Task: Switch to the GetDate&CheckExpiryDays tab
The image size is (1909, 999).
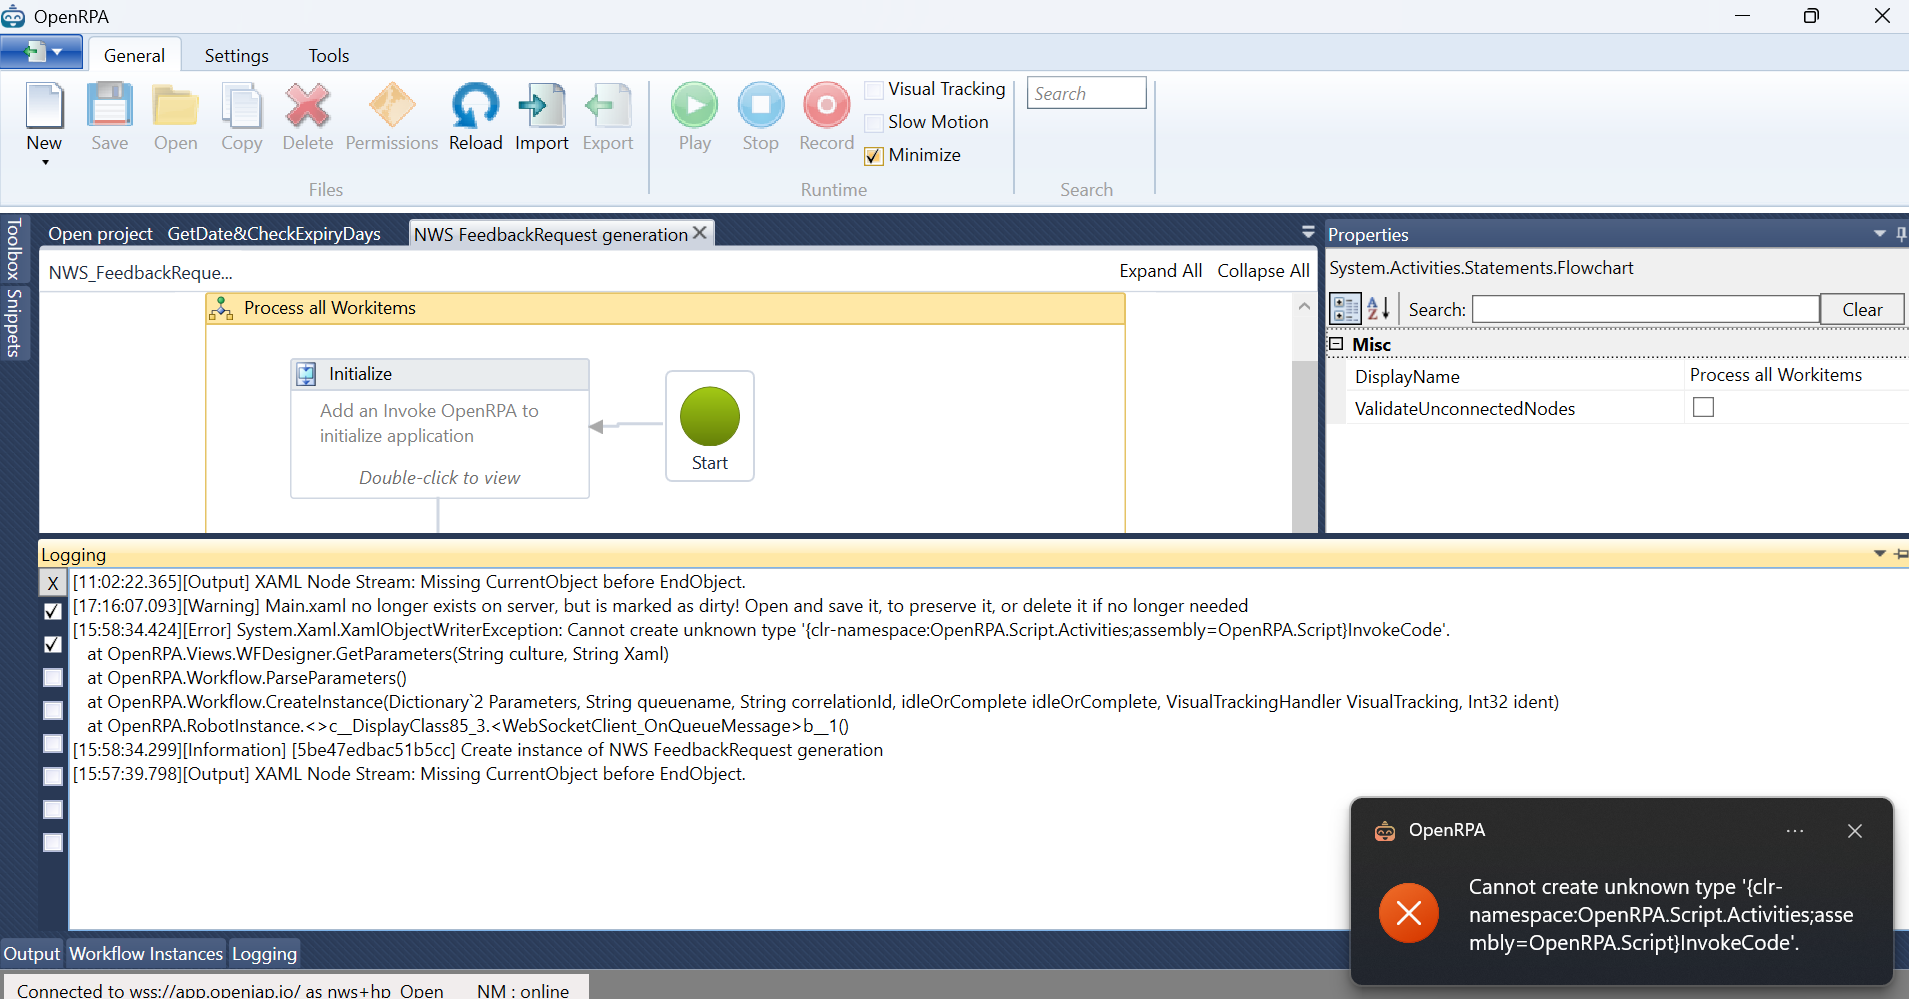Action: click(x=274, y=234)
